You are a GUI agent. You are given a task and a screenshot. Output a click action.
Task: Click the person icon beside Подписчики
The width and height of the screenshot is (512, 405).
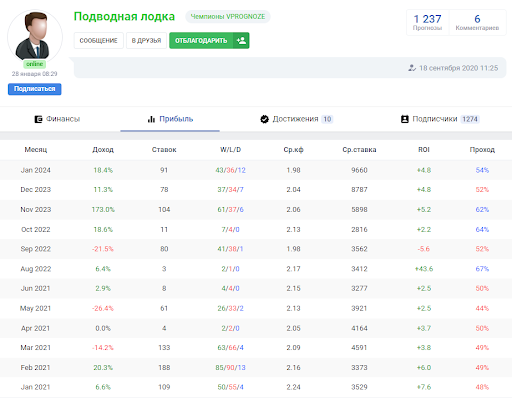click(x=405, y=119)
